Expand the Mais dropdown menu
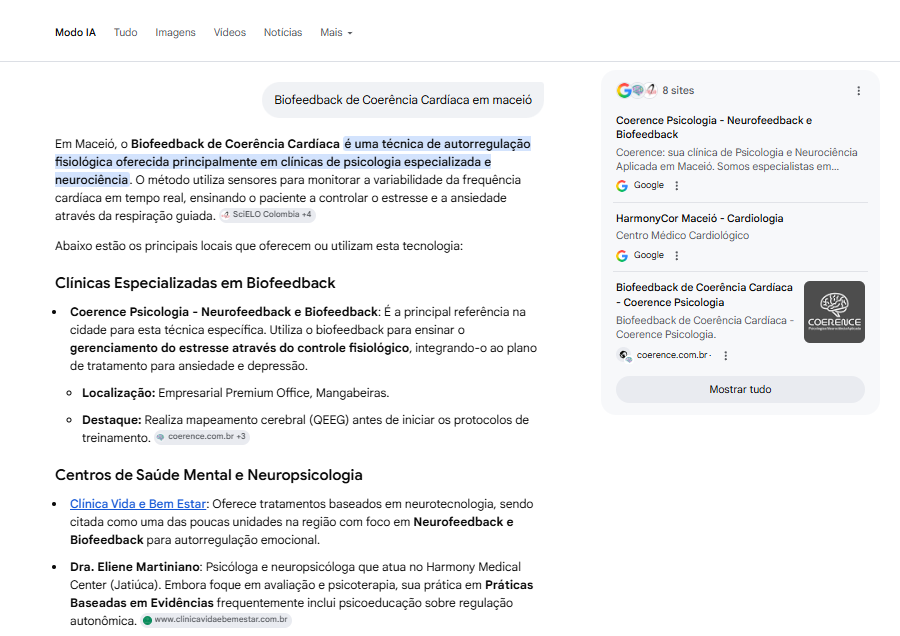The width and height of the screenshot is (900, 636). click(x=336, y=33)
